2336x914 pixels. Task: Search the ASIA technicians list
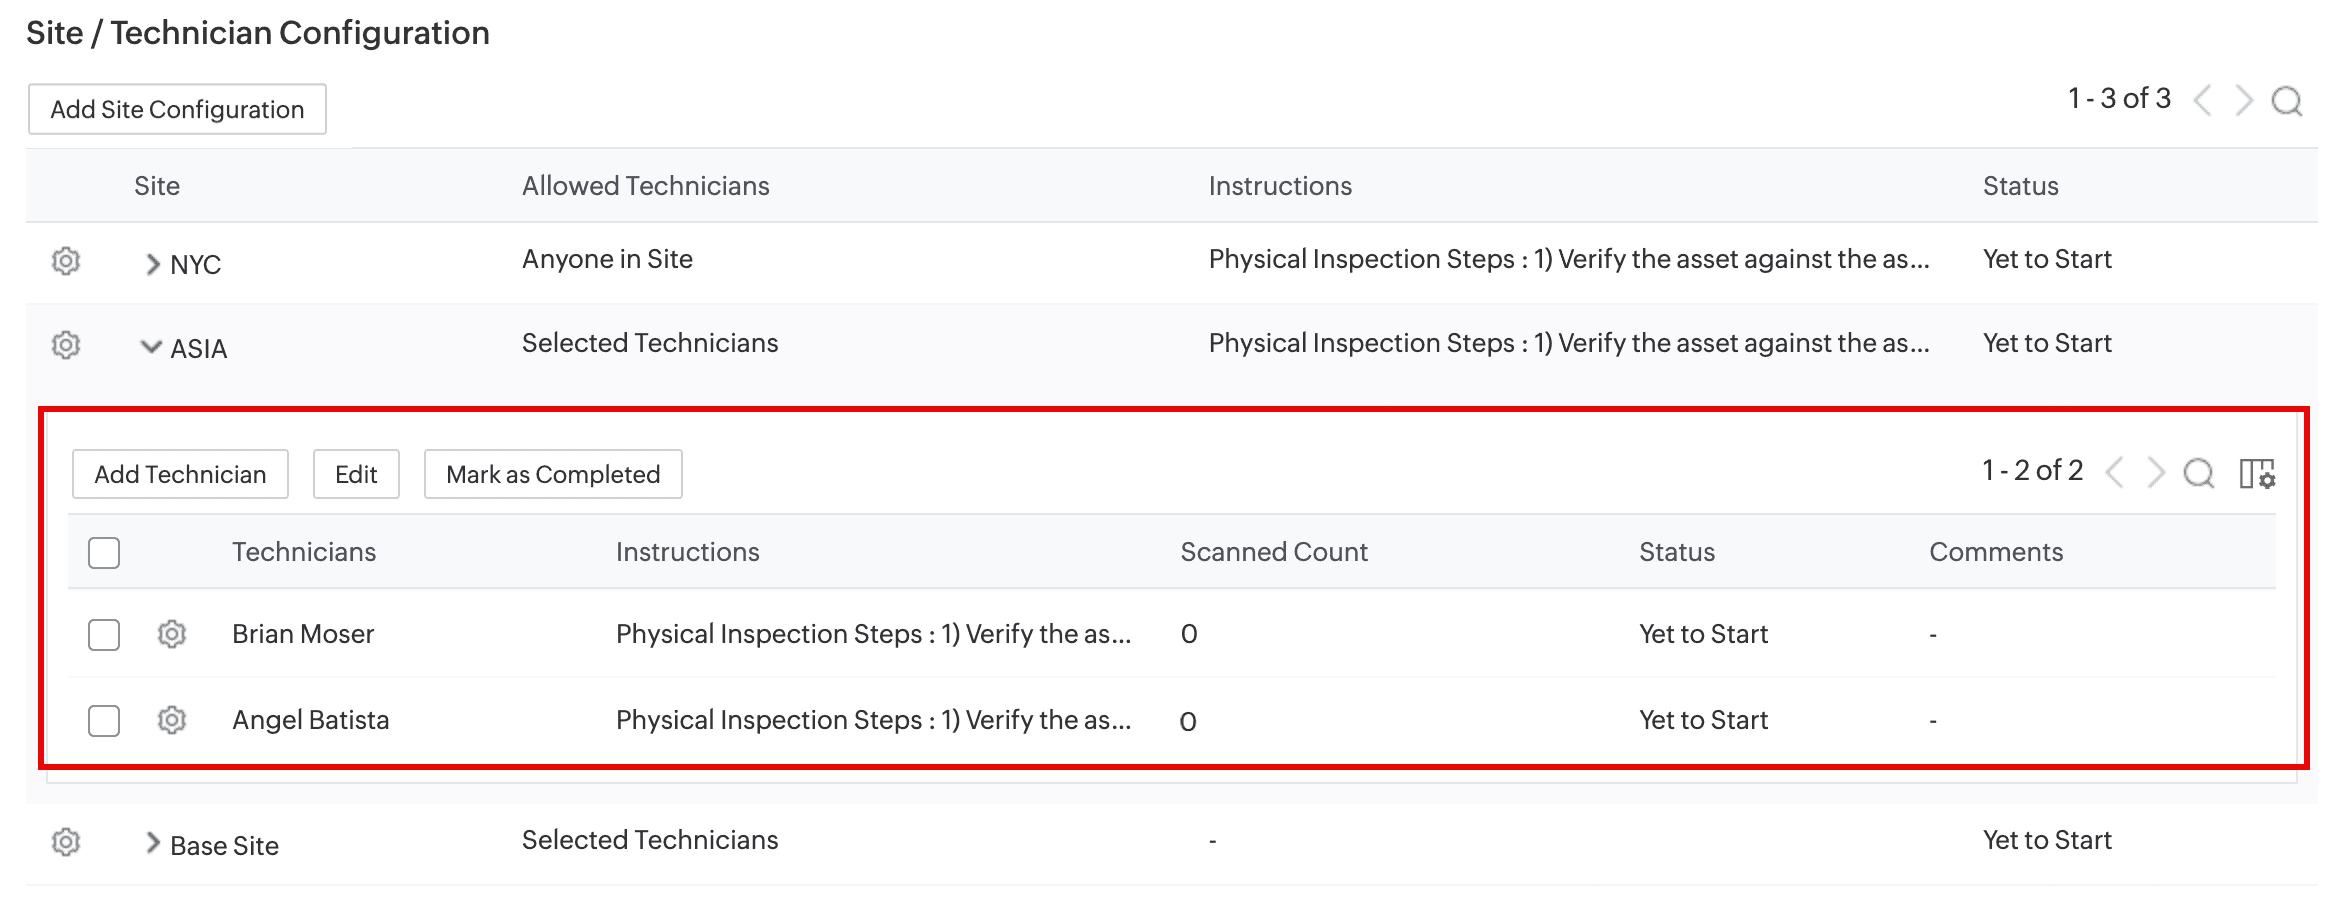click(2199, 473)
